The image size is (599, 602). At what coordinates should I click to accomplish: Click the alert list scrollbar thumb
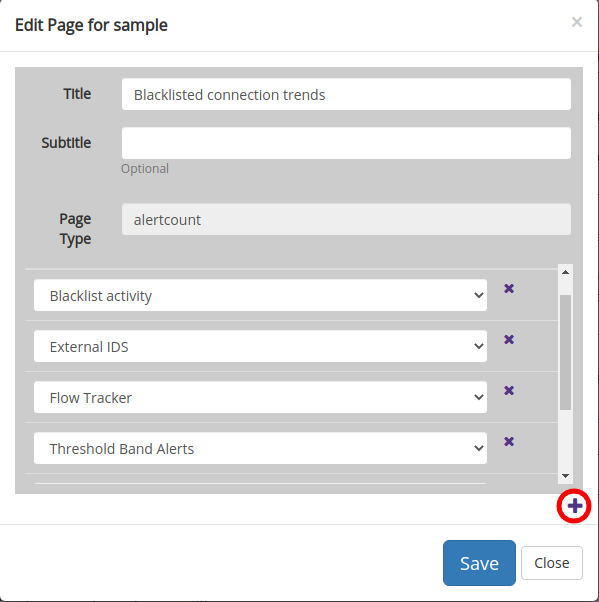pyautogui.click(x=565, y=352)
